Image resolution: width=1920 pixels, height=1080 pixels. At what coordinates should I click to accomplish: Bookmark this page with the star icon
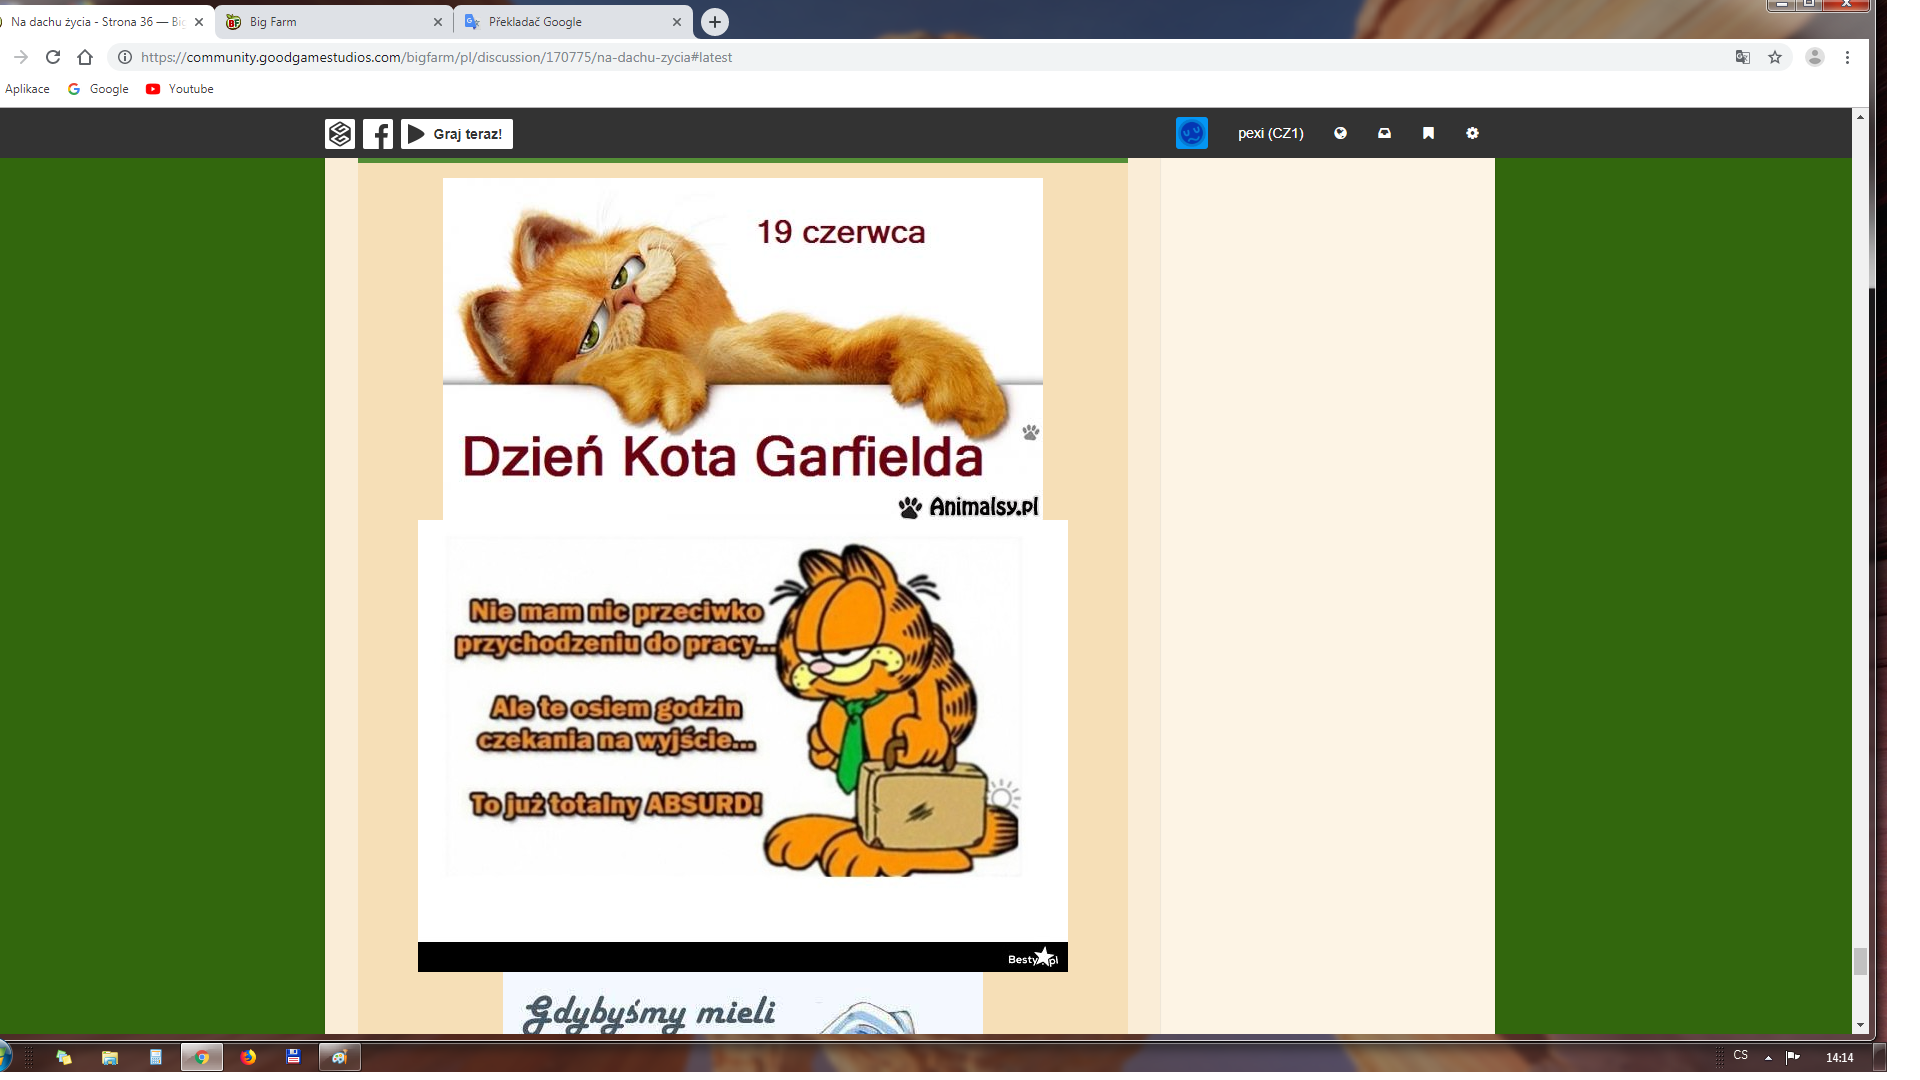click(x=1775, y=57)
